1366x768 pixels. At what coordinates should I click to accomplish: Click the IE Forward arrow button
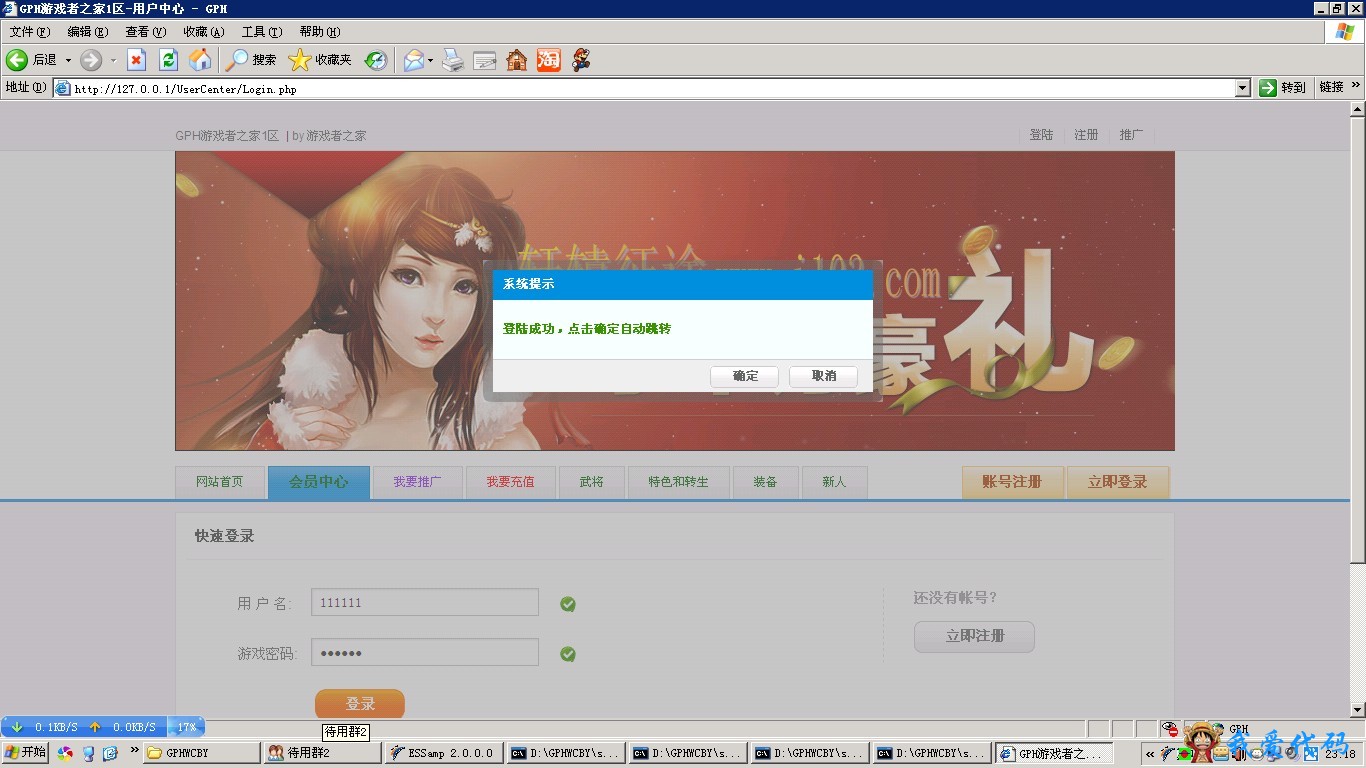pos(91,60)
